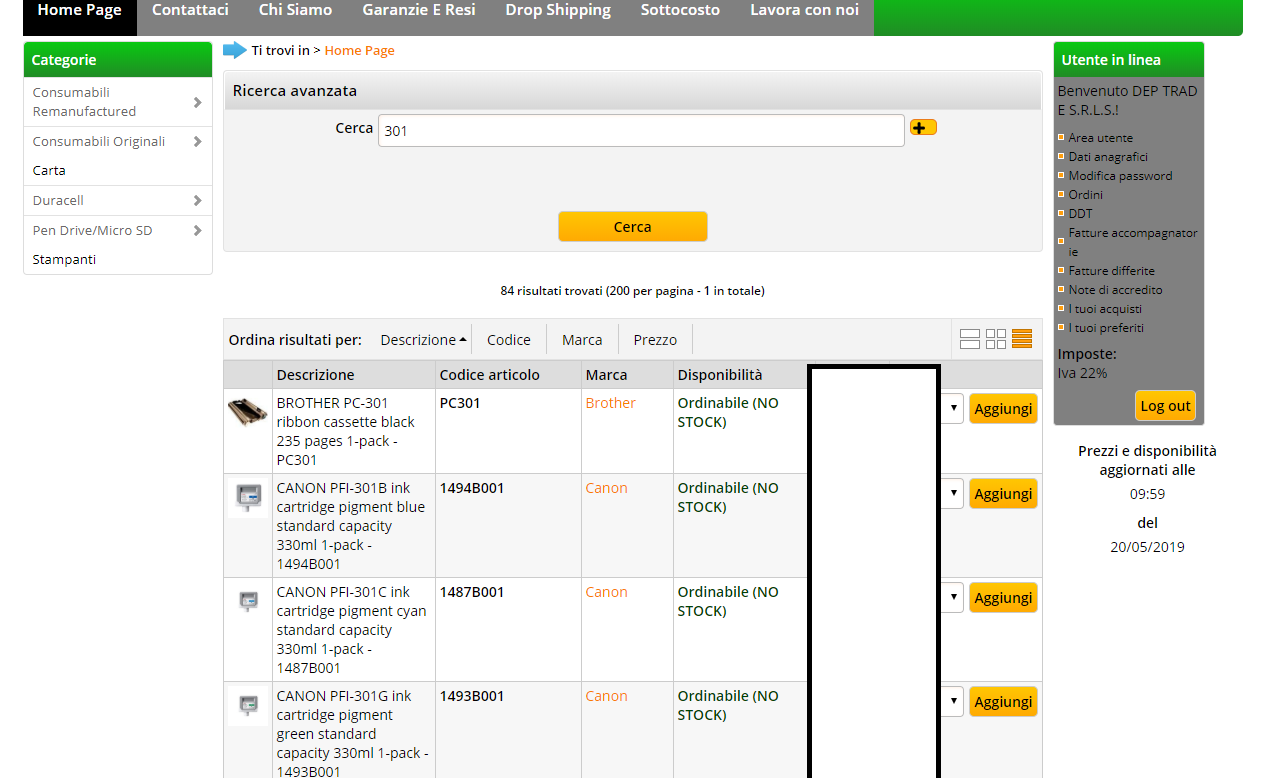Open I tuoi acquisti link
Screen dimensions: 1264x778
[1105, 309]
